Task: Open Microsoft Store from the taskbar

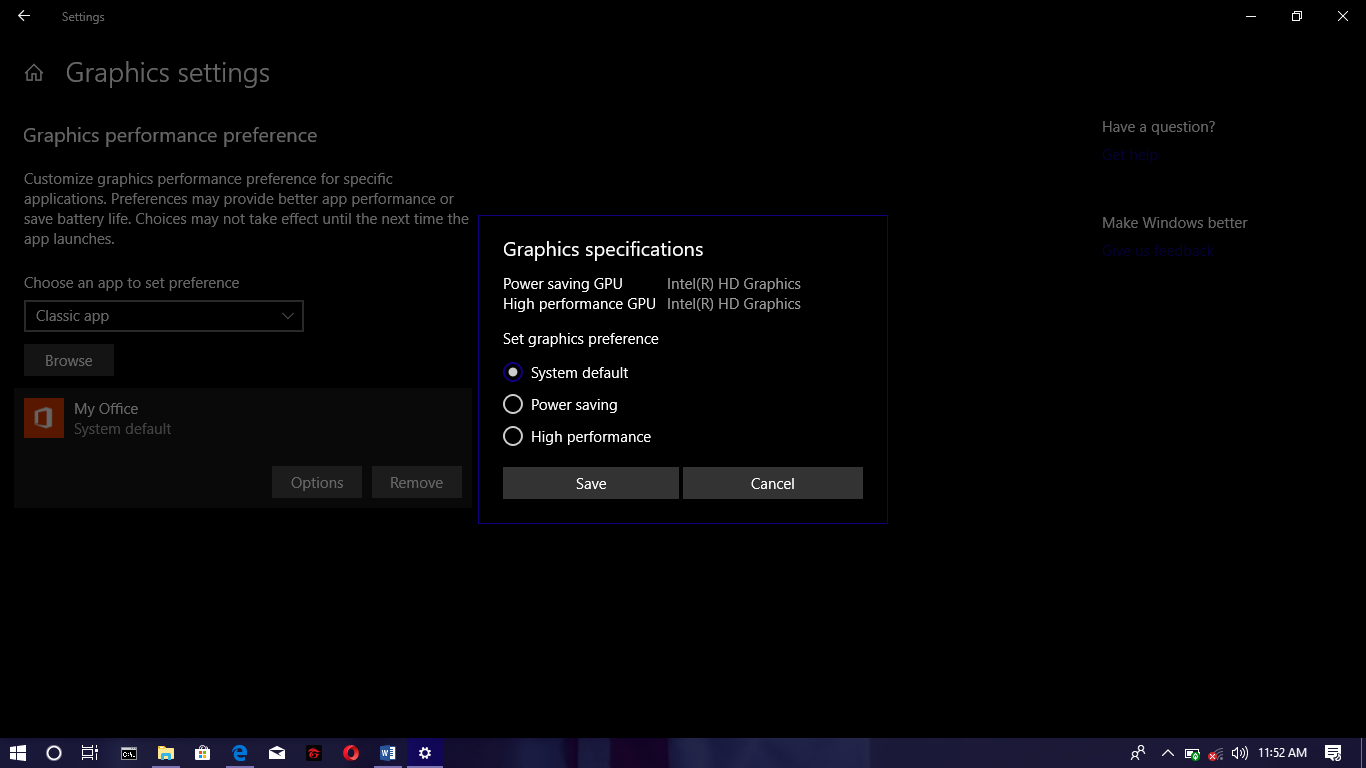Action: [202, 753]
